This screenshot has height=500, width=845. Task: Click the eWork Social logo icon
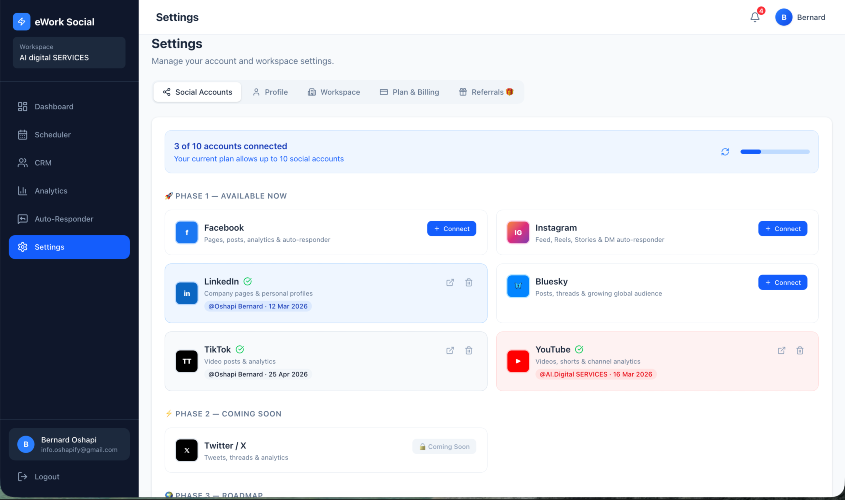[22, 22]
